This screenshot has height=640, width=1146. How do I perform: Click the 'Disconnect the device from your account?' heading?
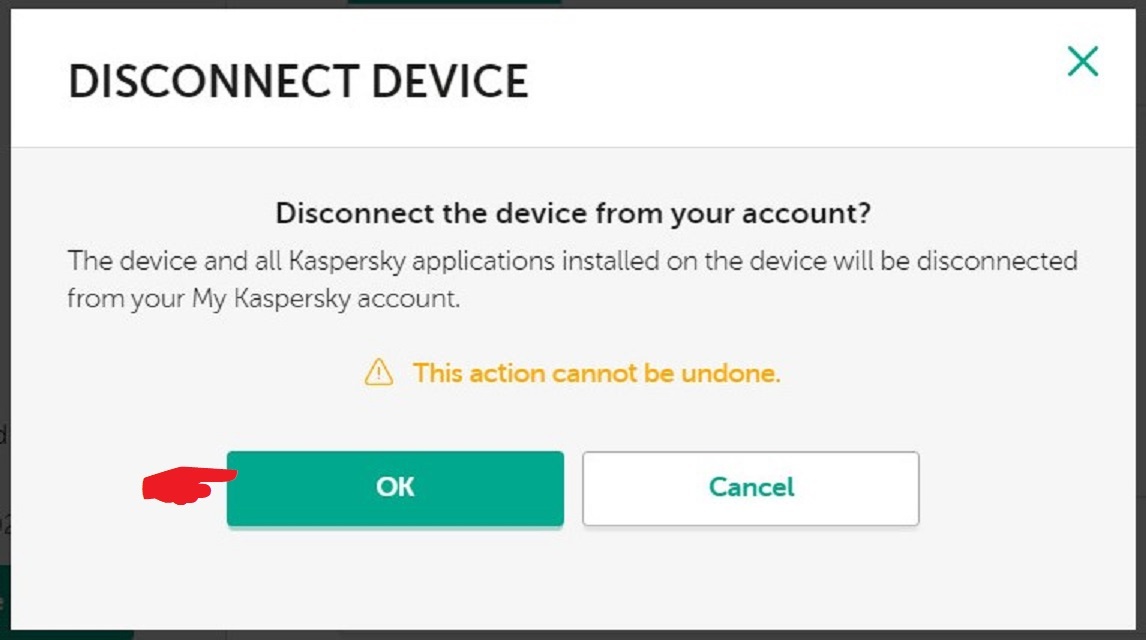[x=573, y=213]
